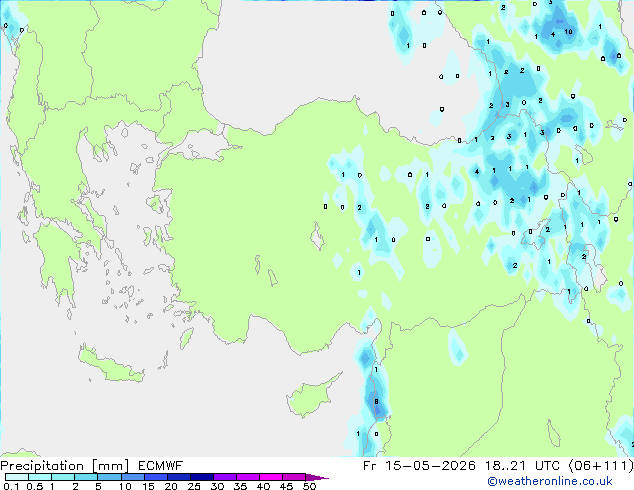Select the 1–2 mm legend color box

tap(63, 477)
